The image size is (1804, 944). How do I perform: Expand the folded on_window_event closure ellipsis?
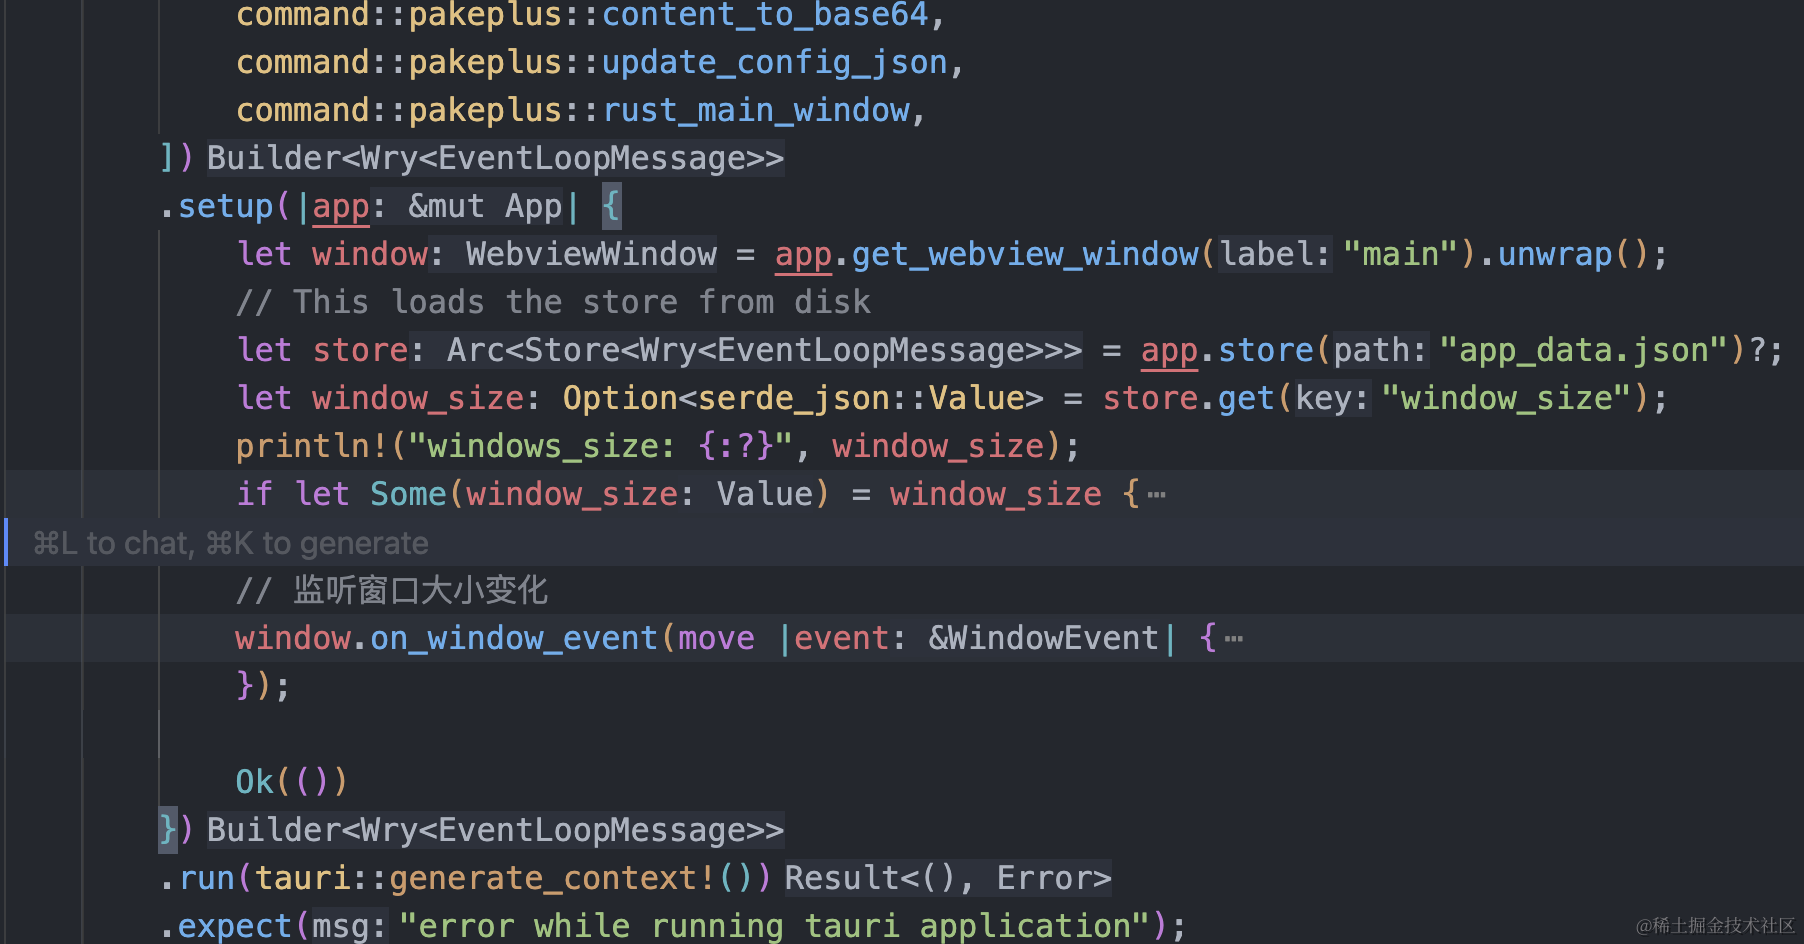[x=1234, y=639]
